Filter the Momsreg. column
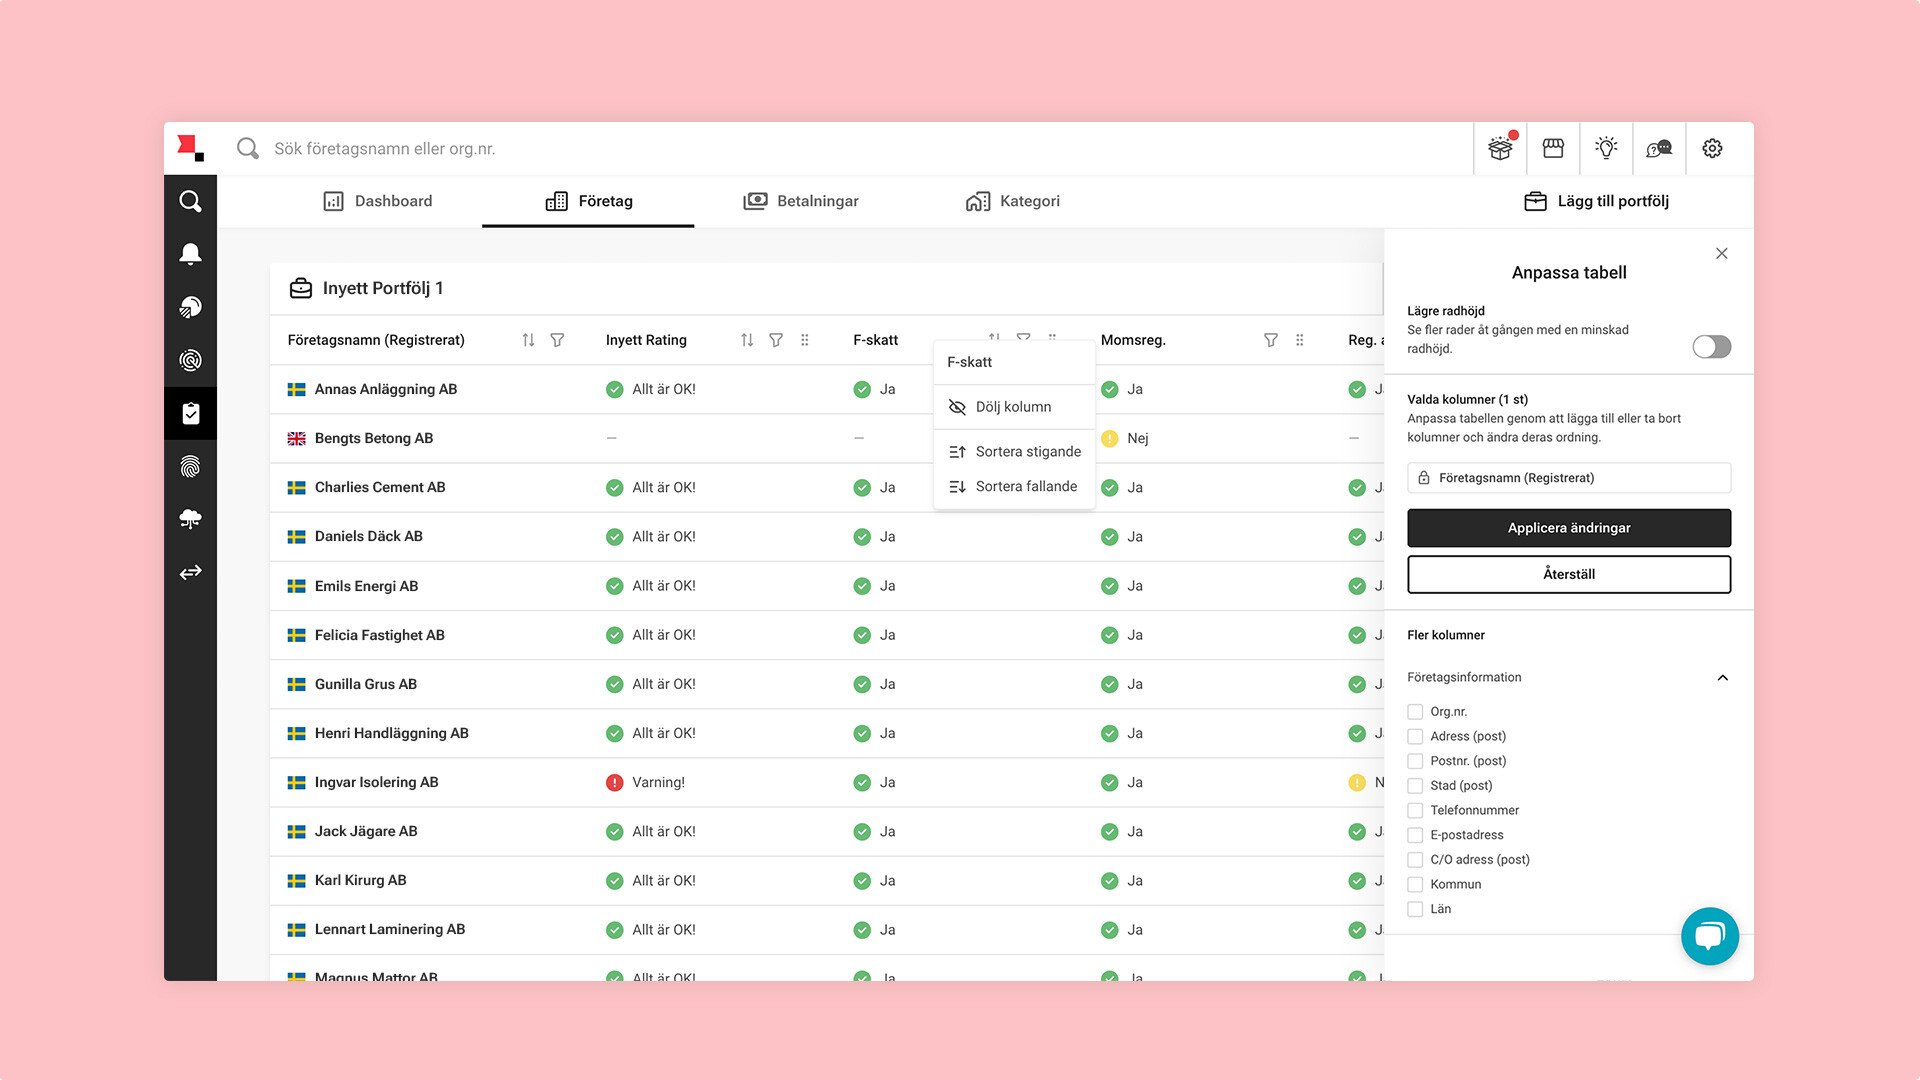 coord(1271,340)
